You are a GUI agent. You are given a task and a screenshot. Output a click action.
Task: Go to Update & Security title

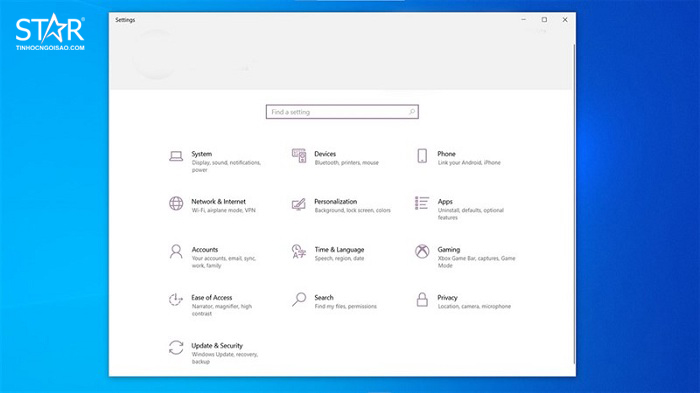click(x=217, y=346)
